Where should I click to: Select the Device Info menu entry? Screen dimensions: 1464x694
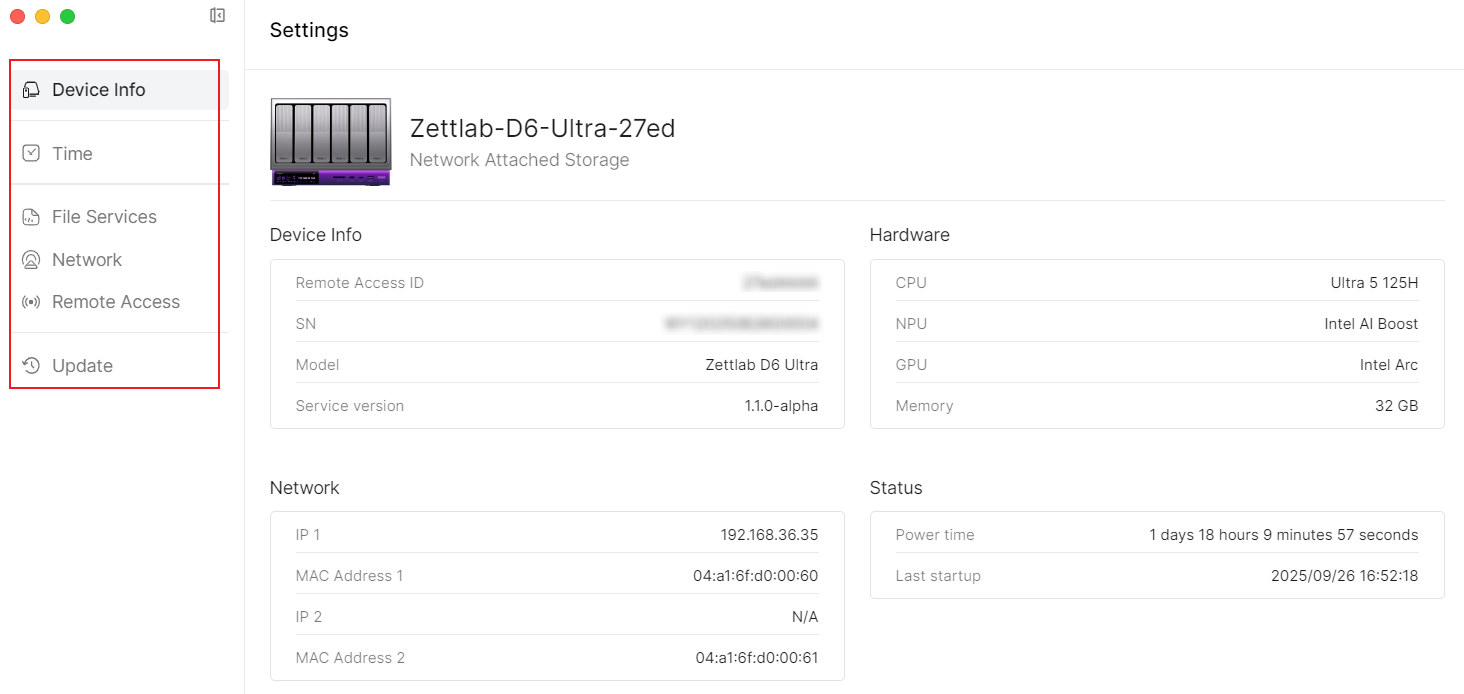pyautogui.click(x=99, y=90)
